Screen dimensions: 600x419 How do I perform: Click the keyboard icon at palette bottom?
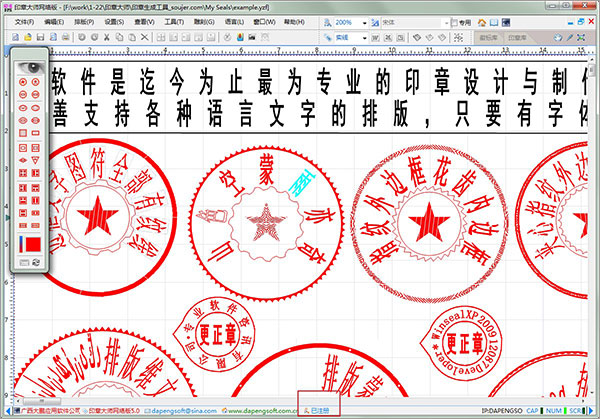coord(24,262)
